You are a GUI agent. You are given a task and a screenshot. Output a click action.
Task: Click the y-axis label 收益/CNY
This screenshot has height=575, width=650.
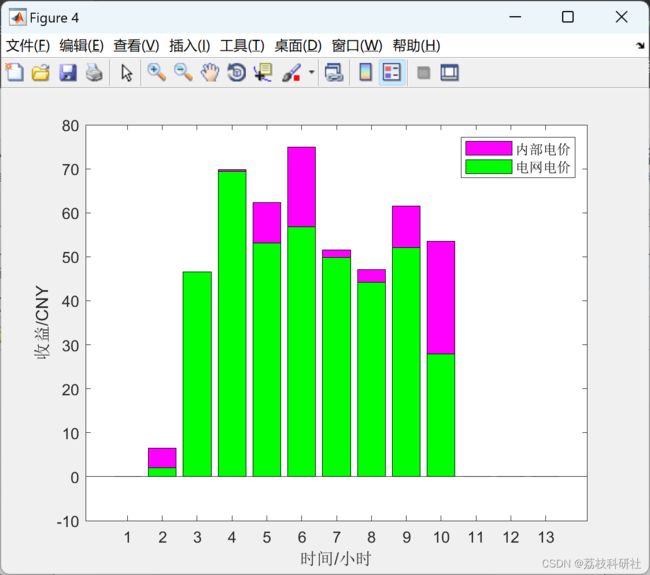[42, 322]
